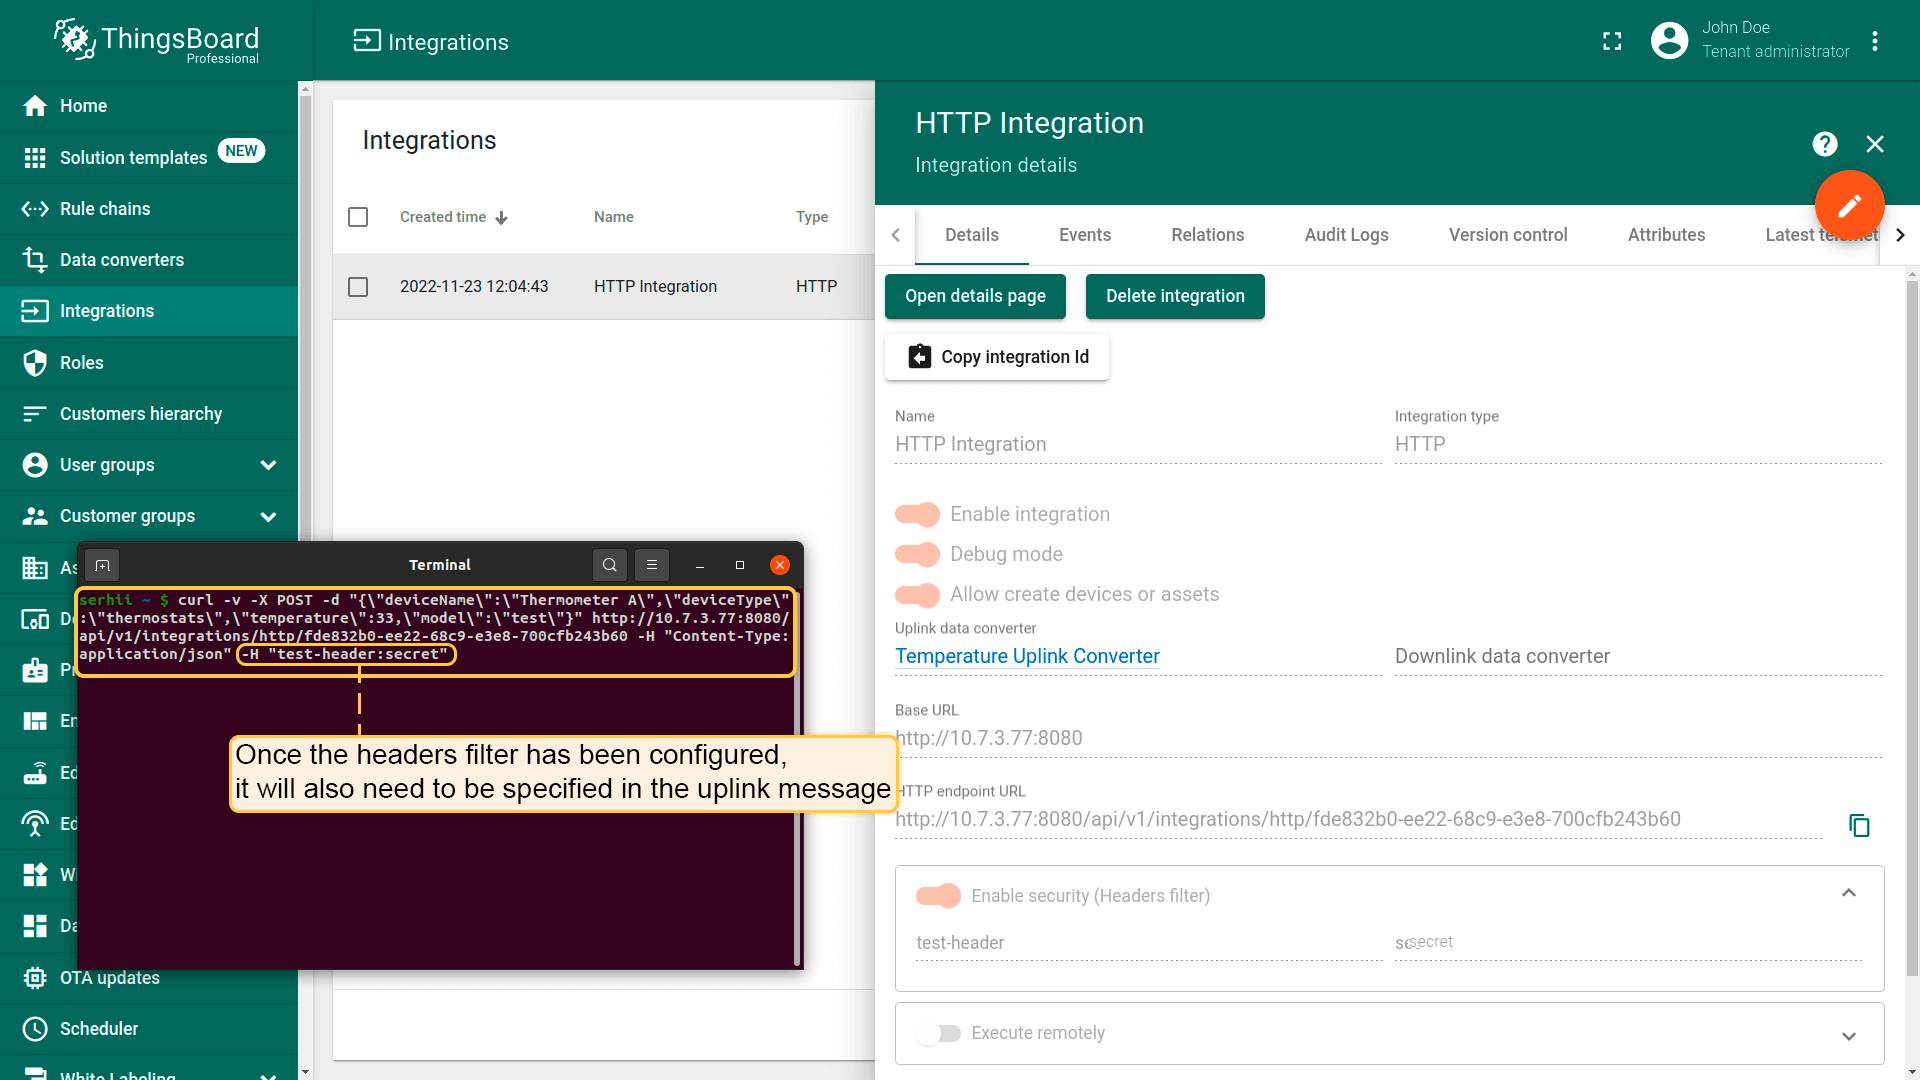Open the Version control tab
The image size is (1920, 1080).
coord(1508,235)
